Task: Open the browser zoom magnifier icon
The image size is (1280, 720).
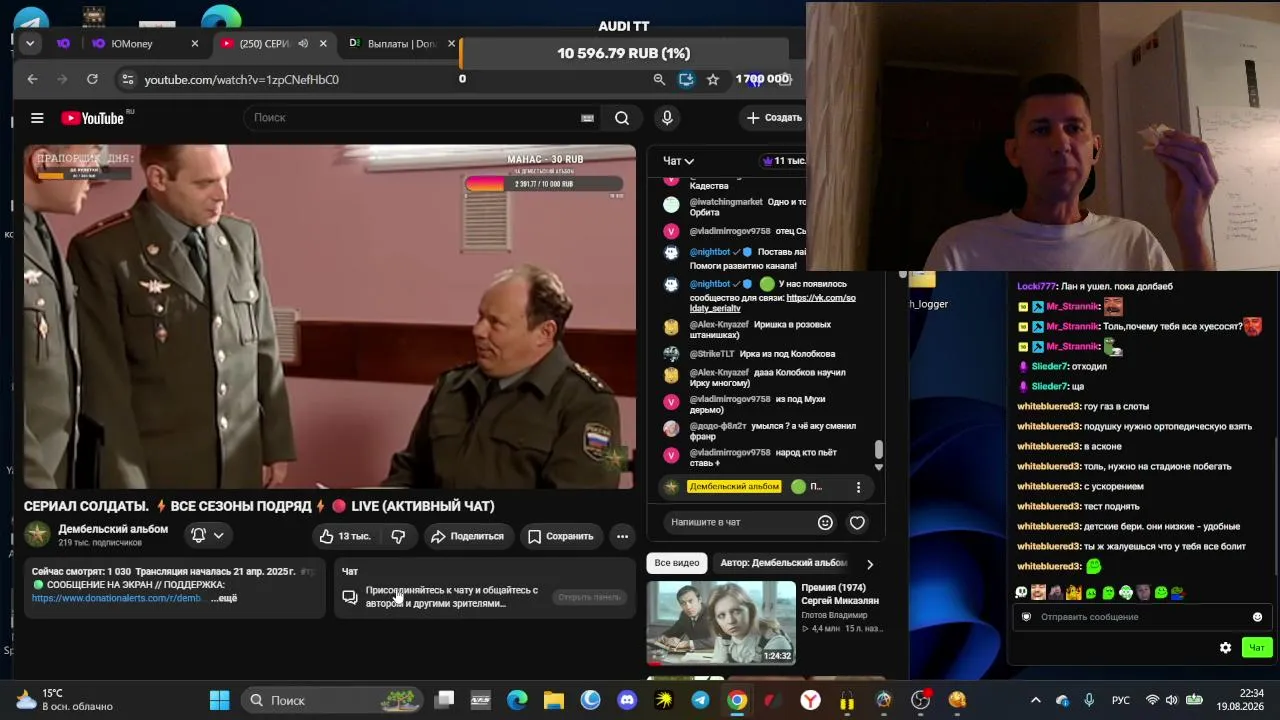Action: tap(659, 79)
